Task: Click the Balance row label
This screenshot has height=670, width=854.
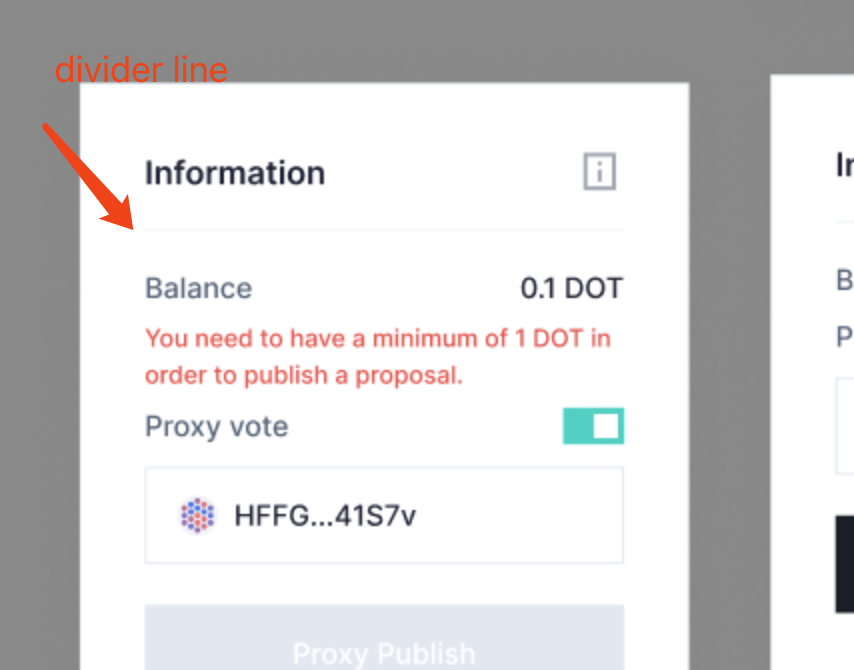Action: (198, 287)
